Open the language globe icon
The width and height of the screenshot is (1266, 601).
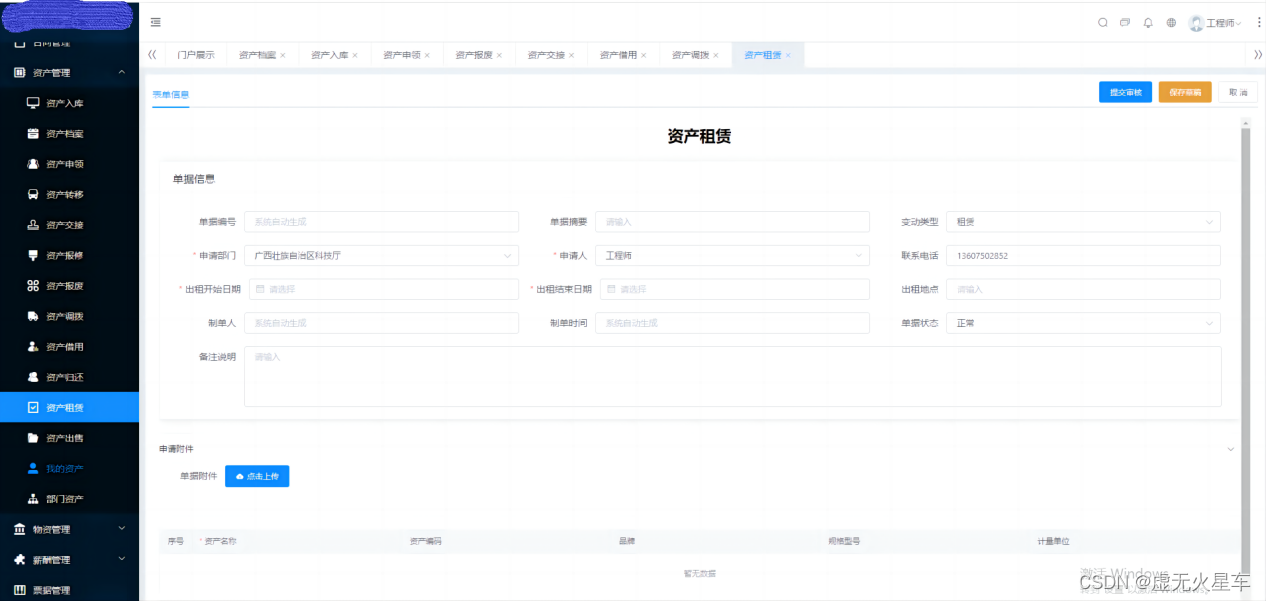[1171, 22]
